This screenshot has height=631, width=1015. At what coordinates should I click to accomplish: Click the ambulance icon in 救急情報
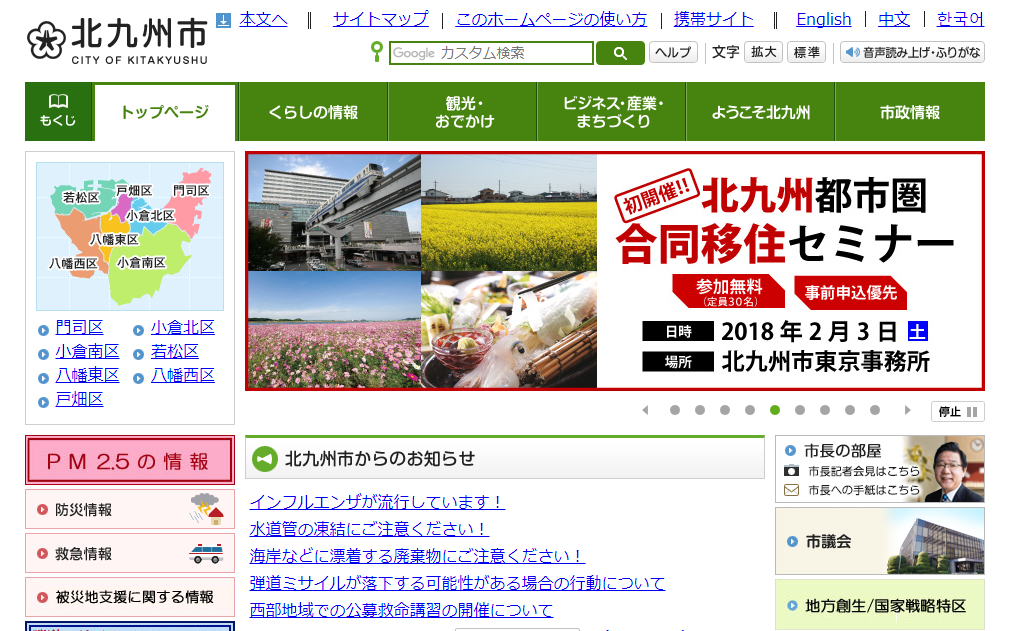206,553
